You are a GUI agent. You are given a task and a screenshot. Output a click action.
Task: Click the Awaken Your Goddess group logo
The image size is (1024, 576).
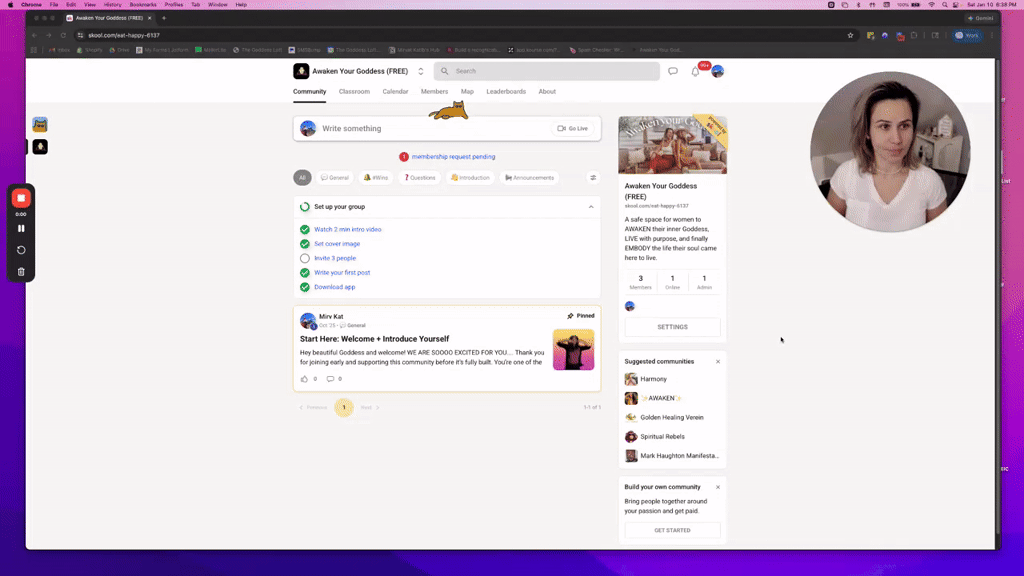301,71
